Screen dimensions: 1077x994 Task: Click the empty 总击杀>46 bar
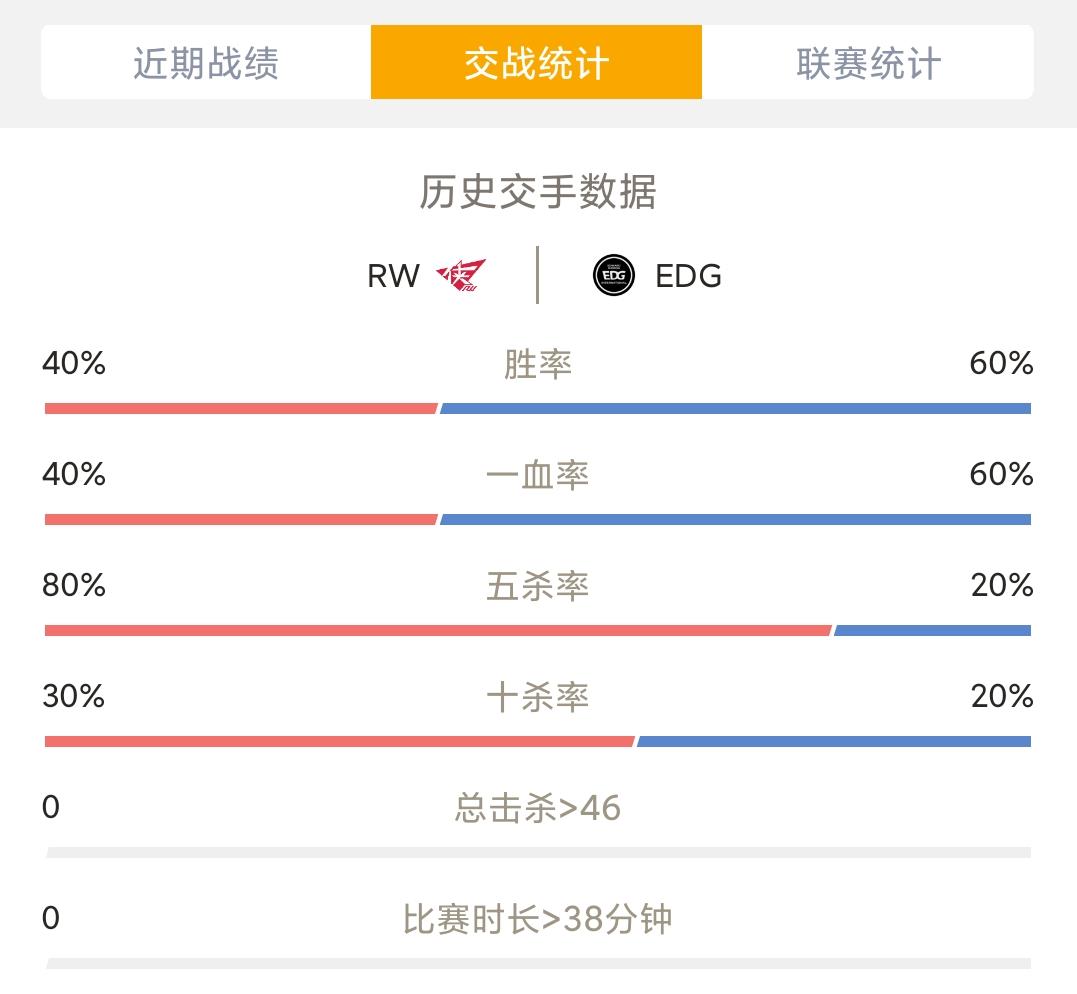click(x=537, y=853)
